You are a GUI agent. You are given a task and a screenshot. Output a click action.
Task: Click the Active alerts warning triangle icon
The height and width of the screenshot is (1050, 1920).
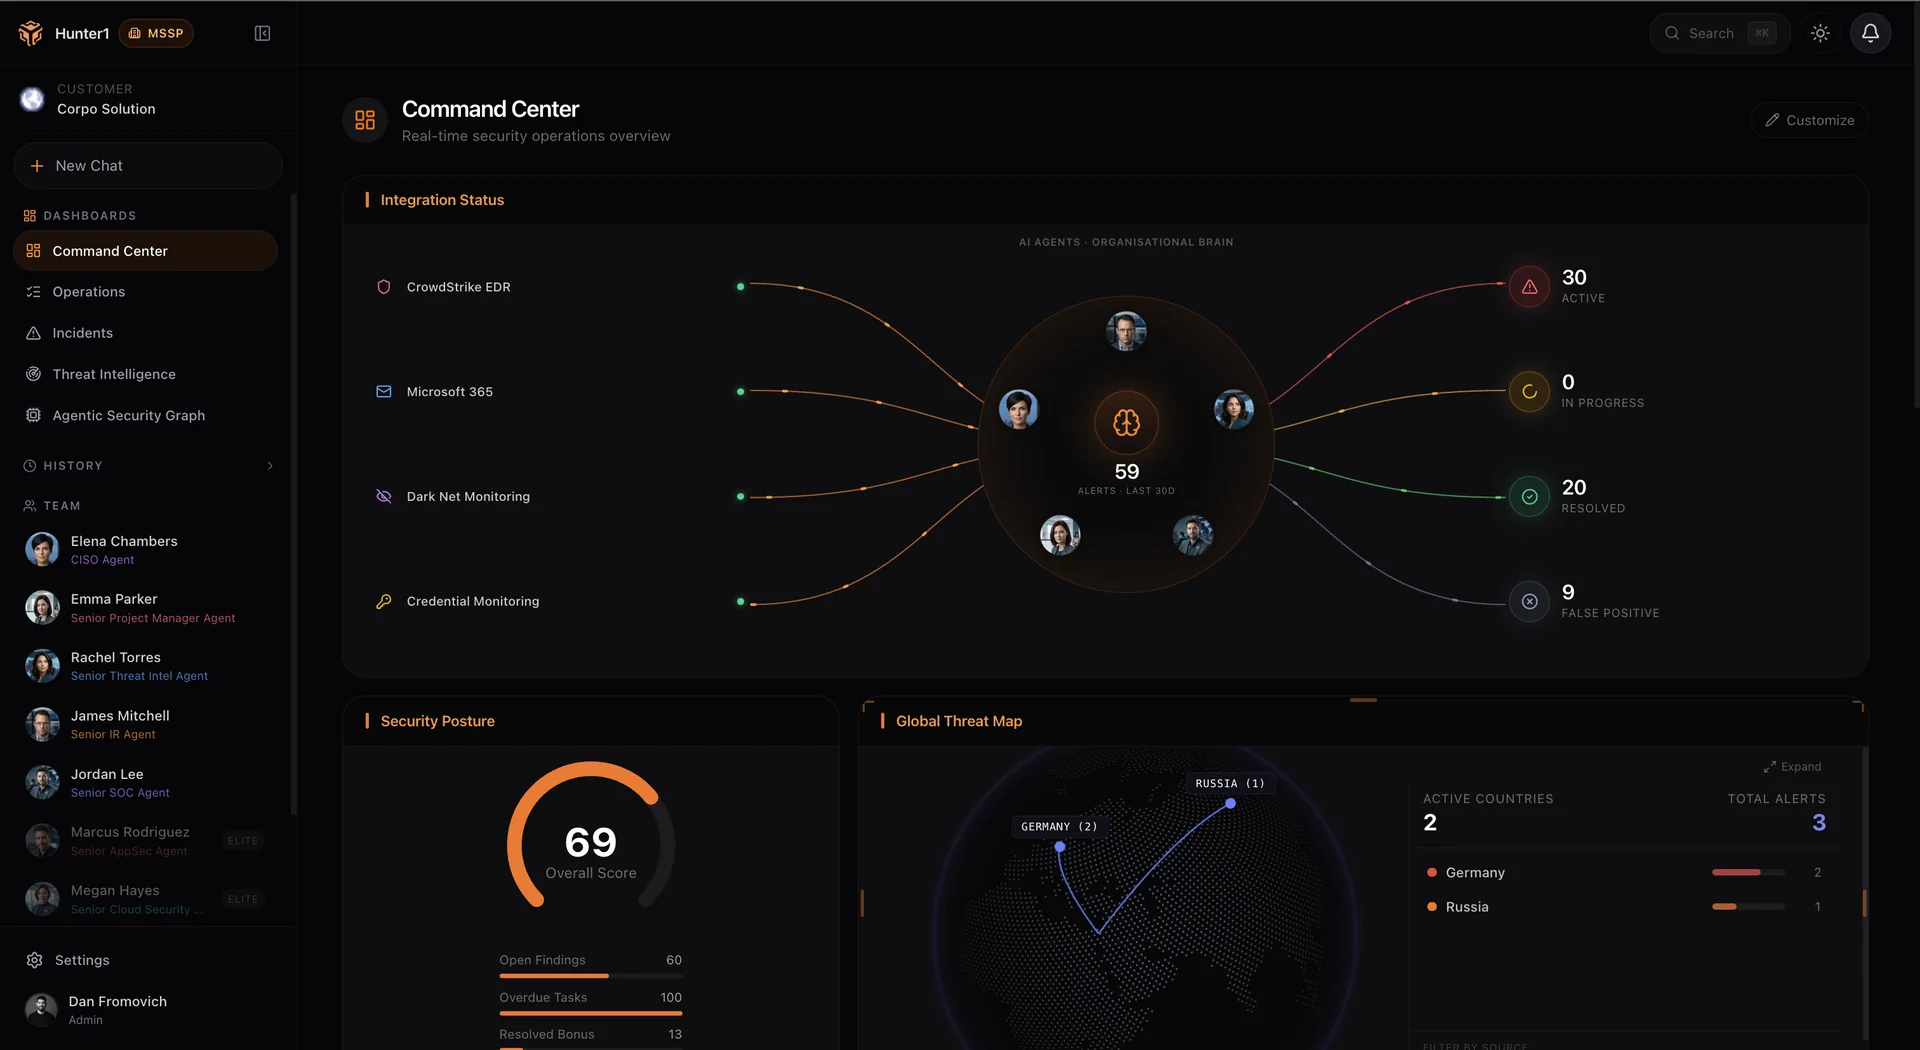pyautogui.click(x=1529, y=287)
